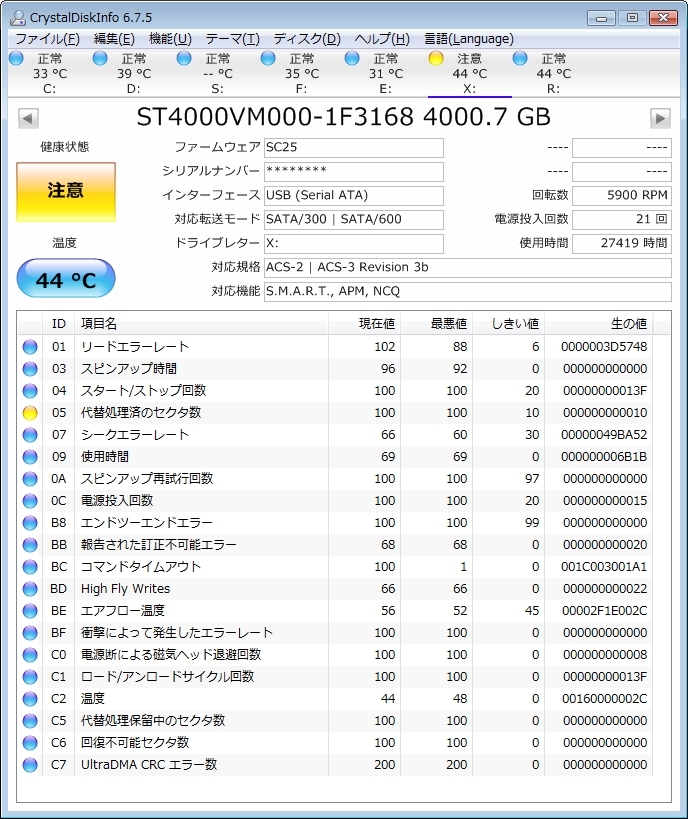Viewport: 688px width, 819px height.
Task: Select the D: drive status icon
Action: [100, 58]
